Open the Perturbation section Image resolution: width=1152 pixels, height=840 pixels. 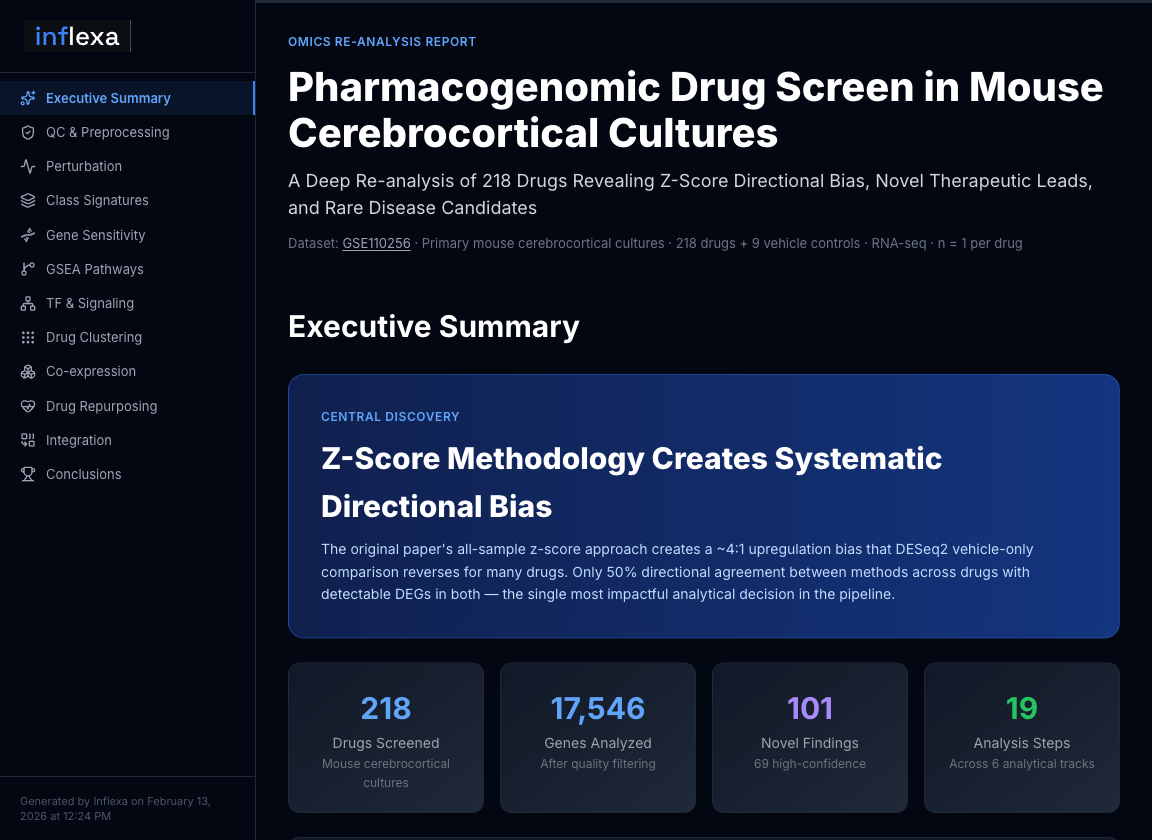127,166
